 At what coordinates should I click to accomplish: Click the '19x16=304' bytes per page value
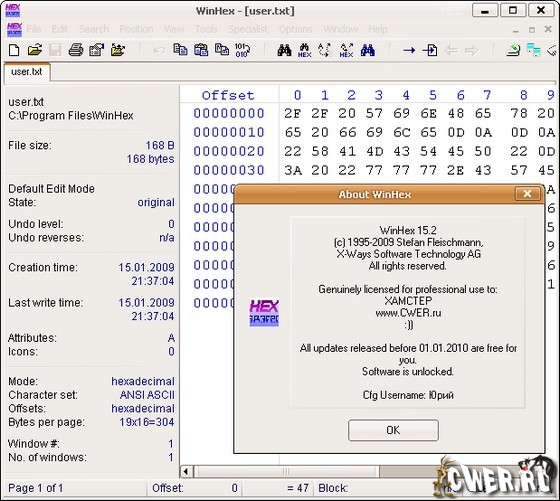[x=147, y=422]
